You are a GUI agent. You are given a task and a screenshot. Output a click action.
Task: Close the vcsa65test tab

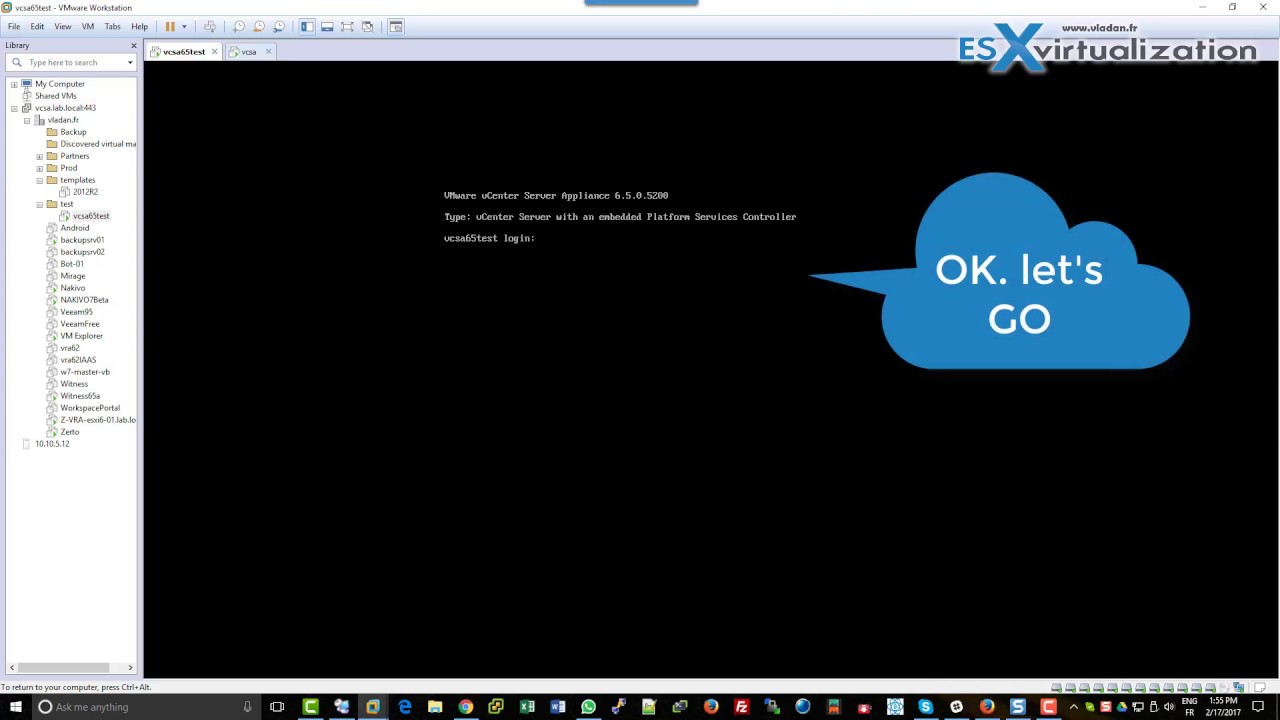click(214, 52)
